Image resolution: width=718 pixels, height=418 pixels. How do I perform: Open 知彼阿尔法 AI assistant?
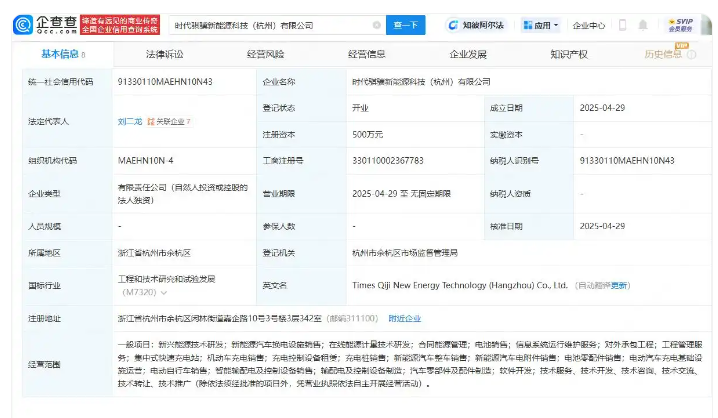coord(475,25)
